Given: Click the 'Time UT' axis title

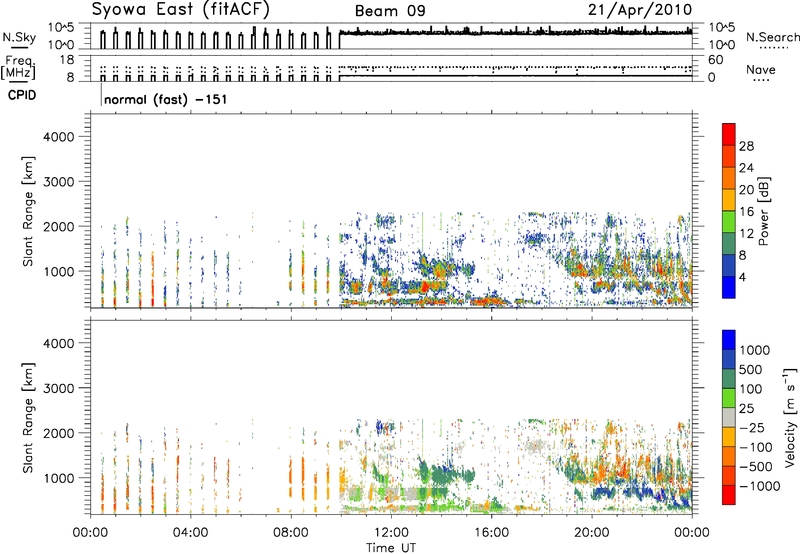Looking at the screenshot, I should pos(391,548).
